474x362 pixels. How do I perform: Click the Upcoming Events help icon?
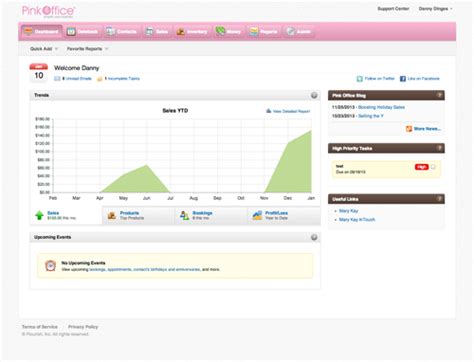pos(314,237)
